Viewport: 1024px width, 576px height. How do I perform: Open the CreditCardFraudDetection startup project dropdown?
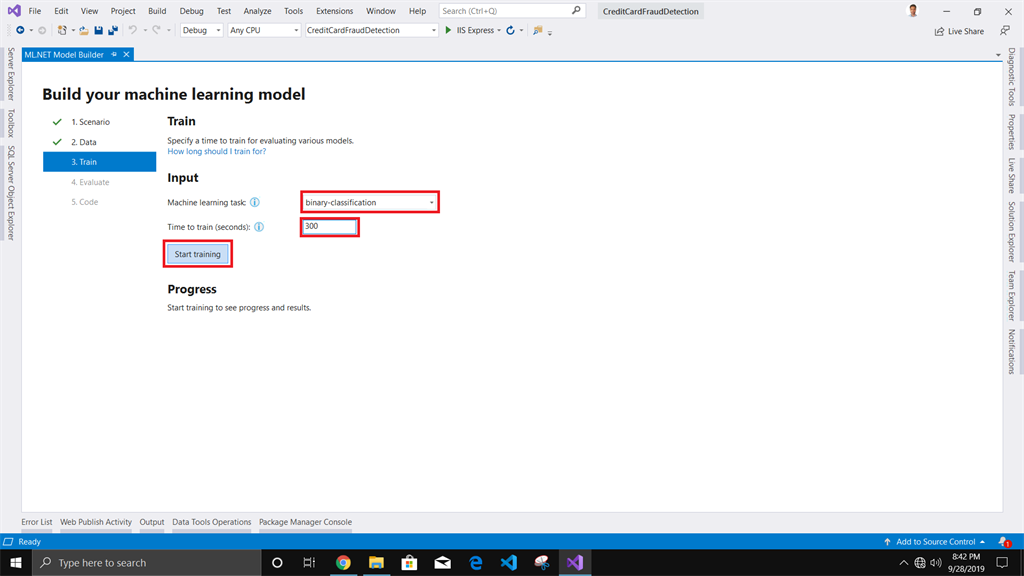[371, 30]
